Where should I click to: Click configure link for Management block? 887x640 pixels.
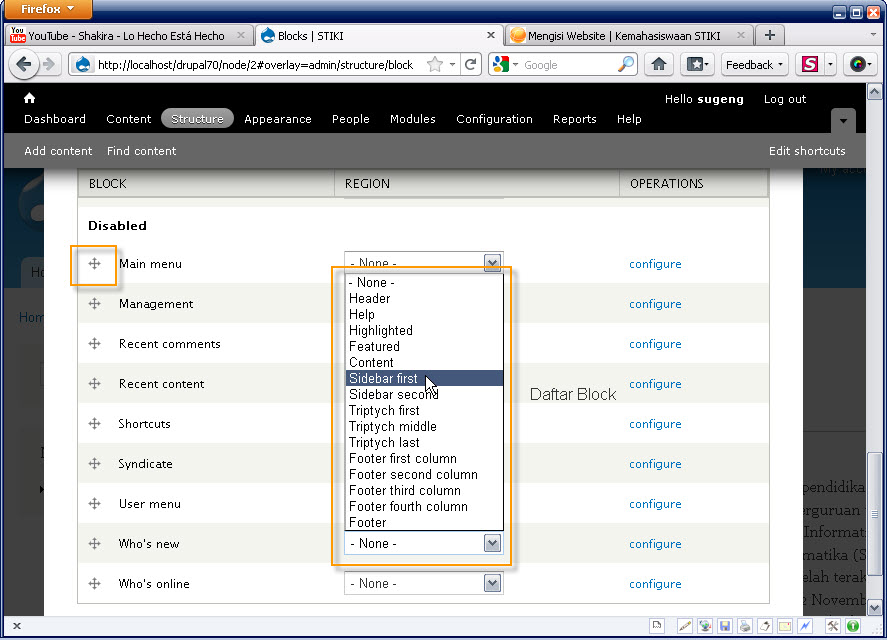(x=655, y=304)
